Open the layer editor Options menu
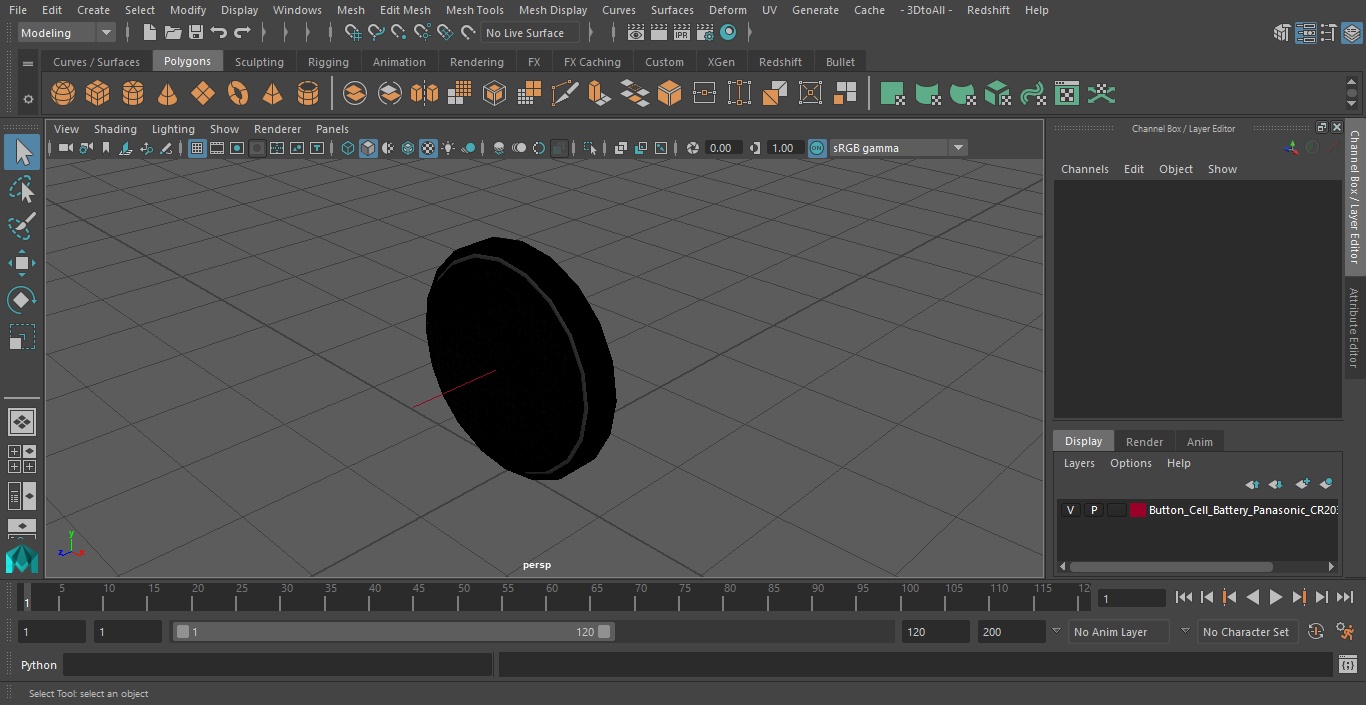 pos(1131,463)
